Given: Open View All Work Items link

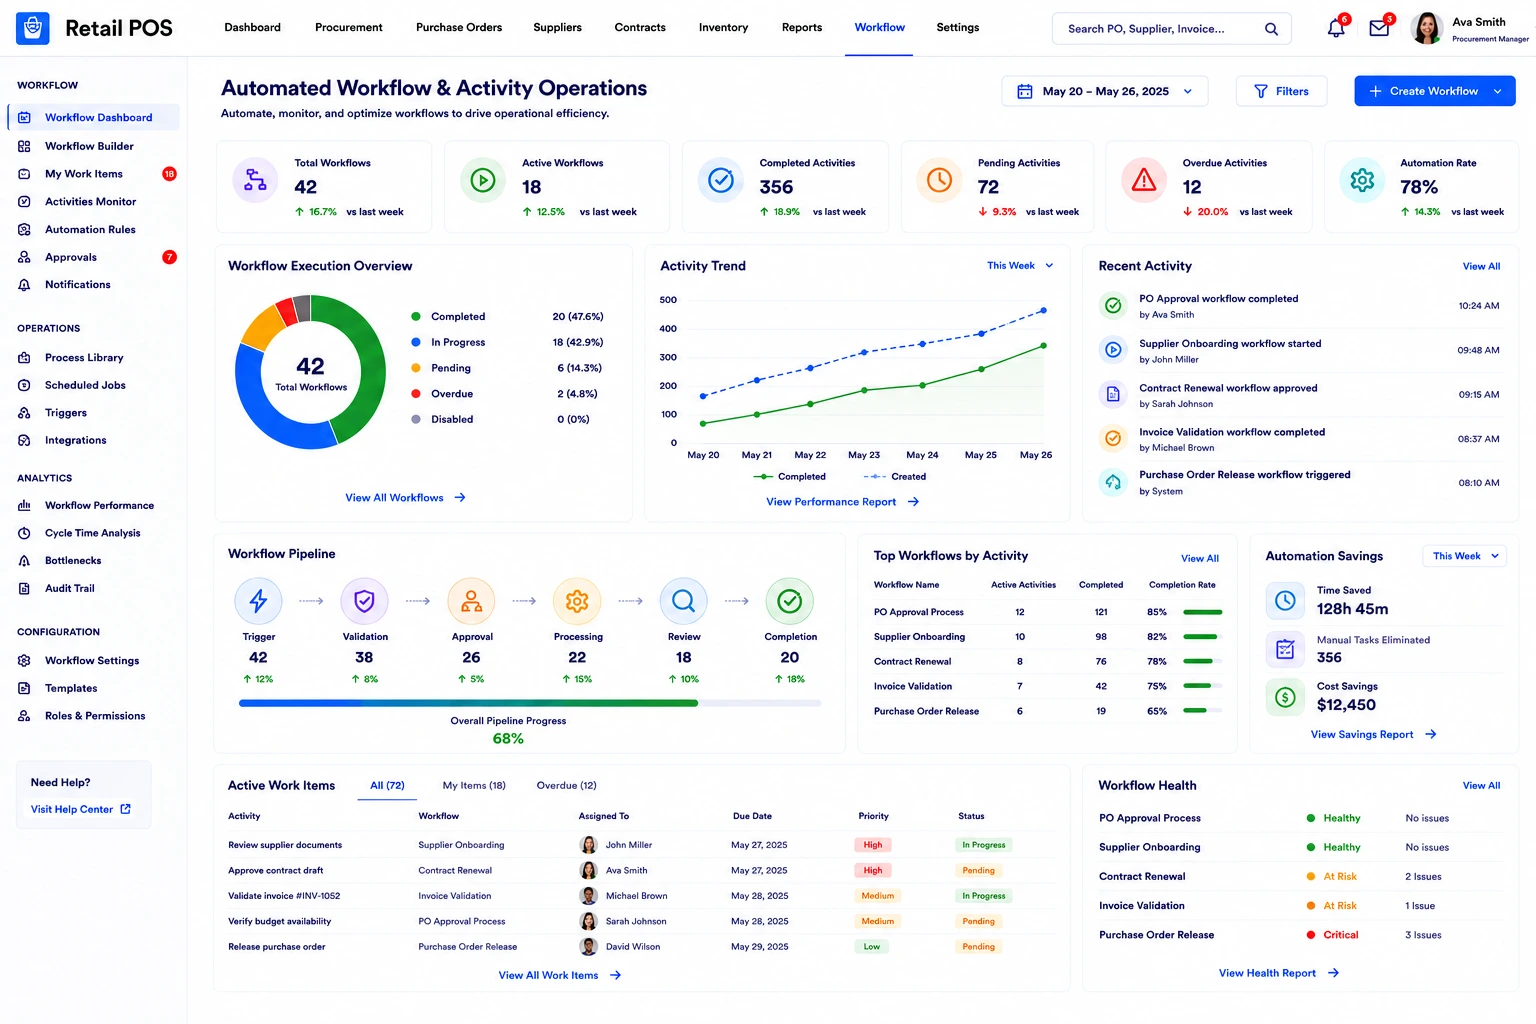Looking at the screenshot, I should [x=559, y=976].
